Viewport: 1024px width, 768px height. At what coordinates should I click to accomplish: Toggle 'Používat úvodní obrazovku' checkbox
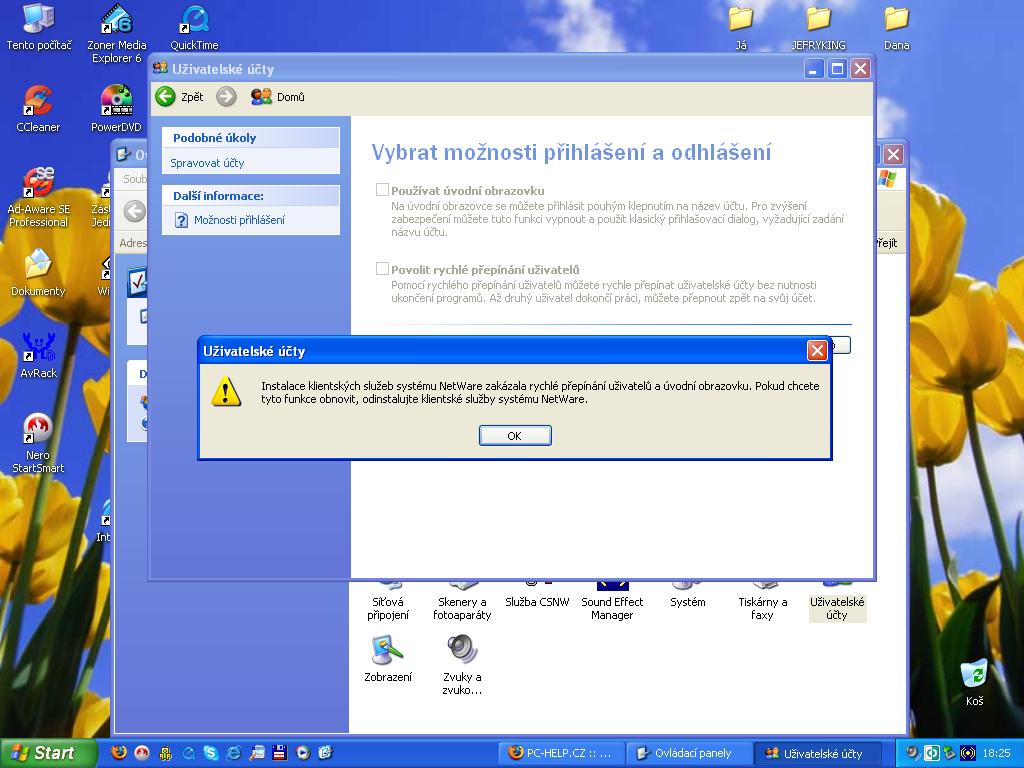(382, 189)
